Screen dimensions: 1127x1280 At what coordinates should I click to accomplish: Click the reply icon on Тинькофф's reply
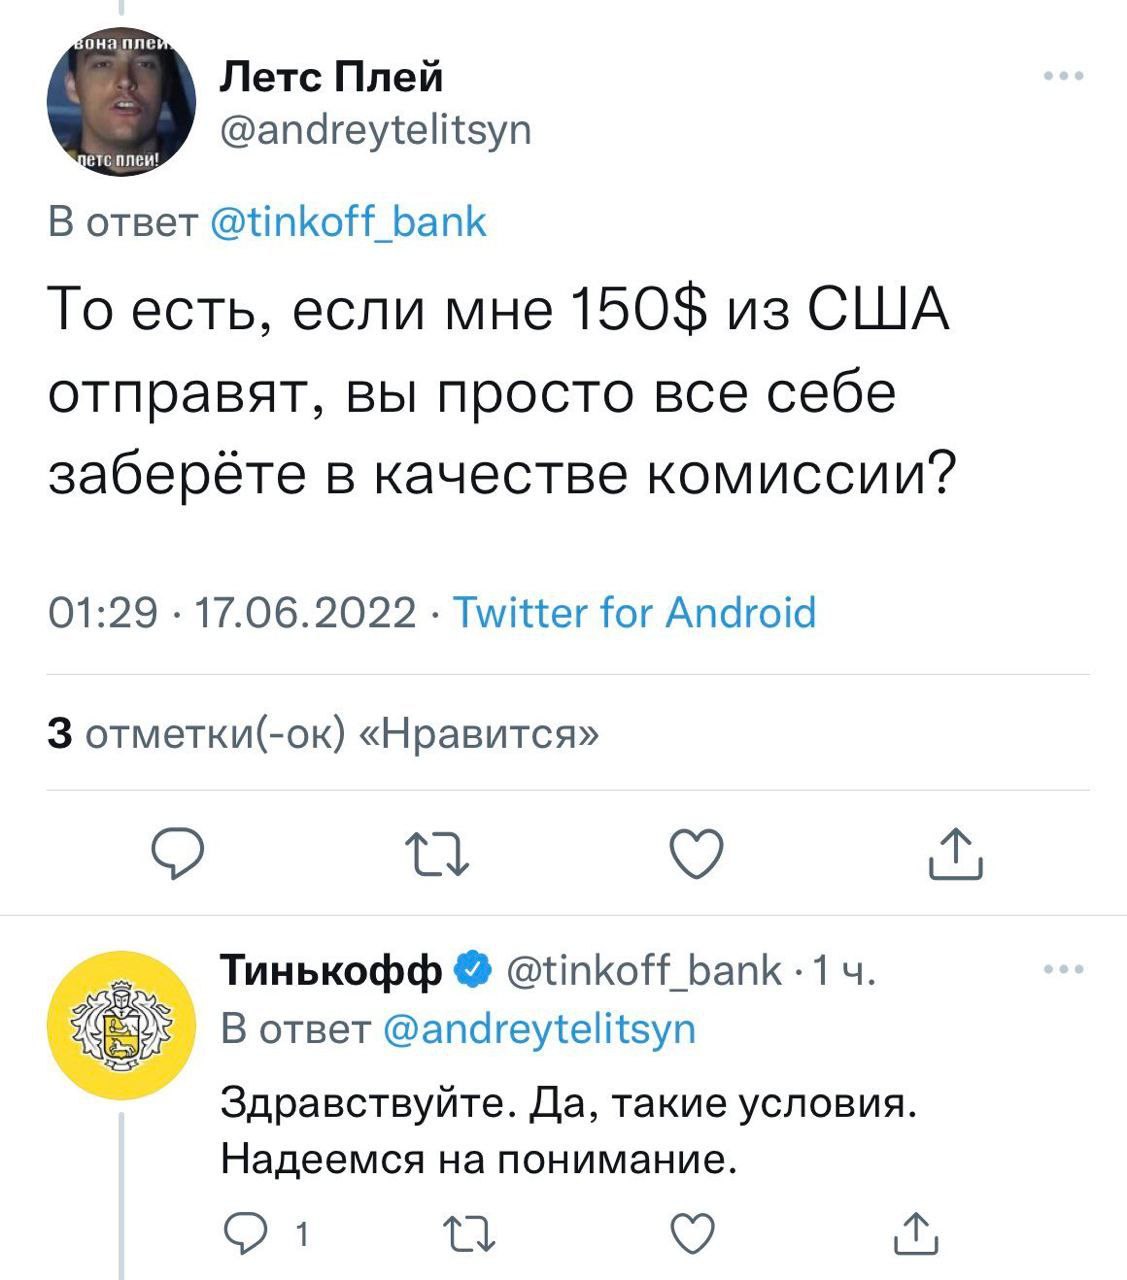245,1235
